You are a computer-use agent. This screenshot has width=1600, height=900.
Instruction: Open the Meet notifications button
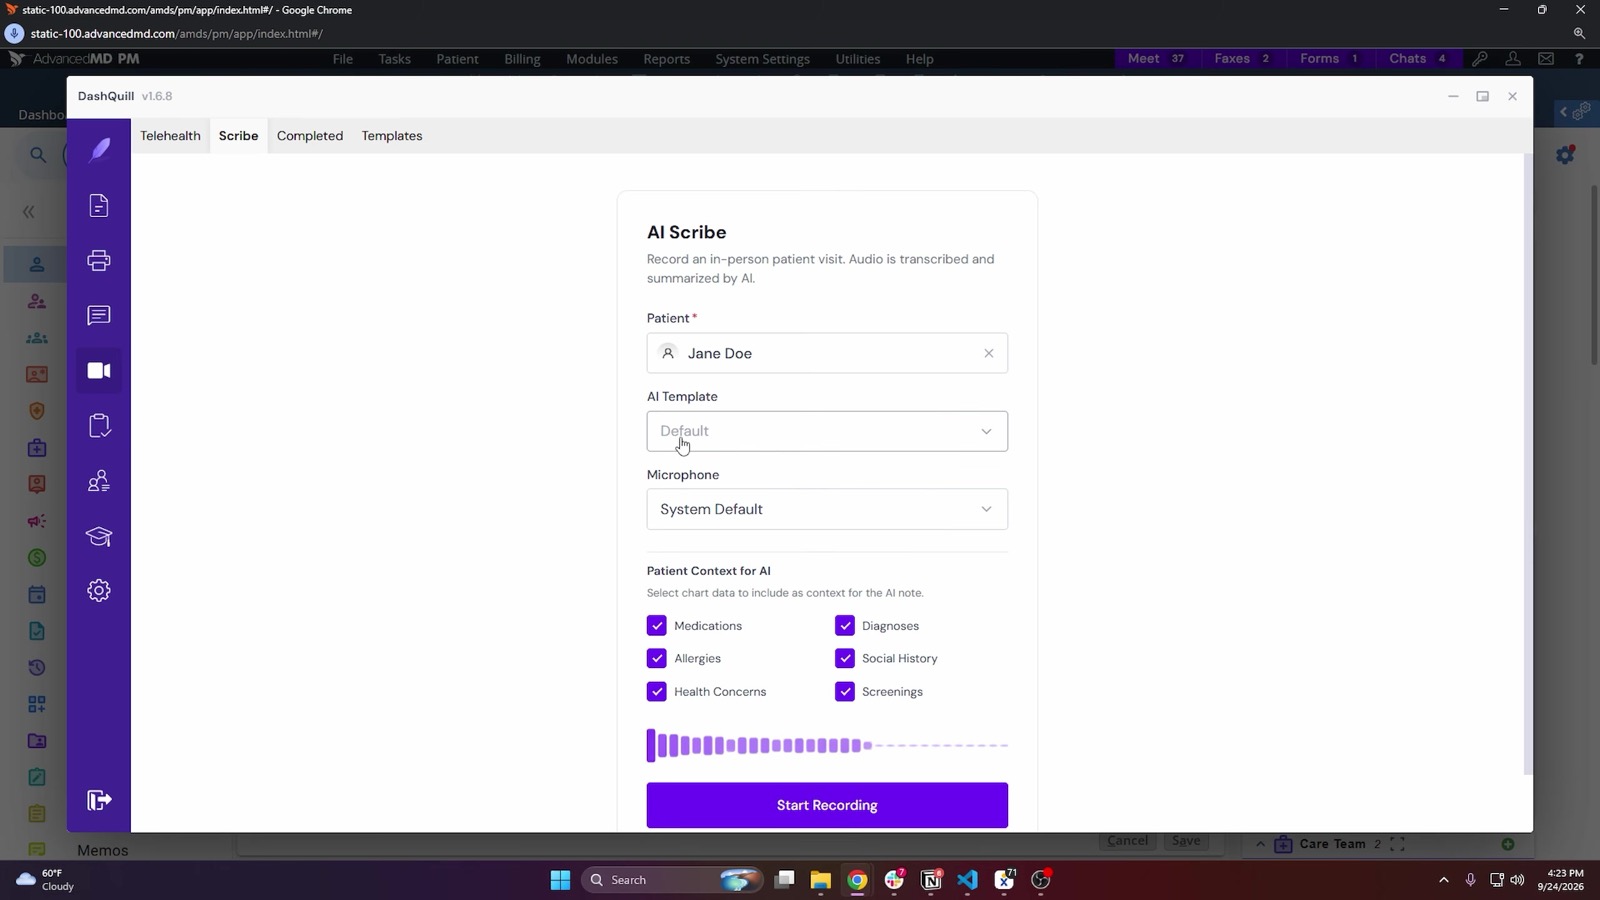click(1155, 59)
